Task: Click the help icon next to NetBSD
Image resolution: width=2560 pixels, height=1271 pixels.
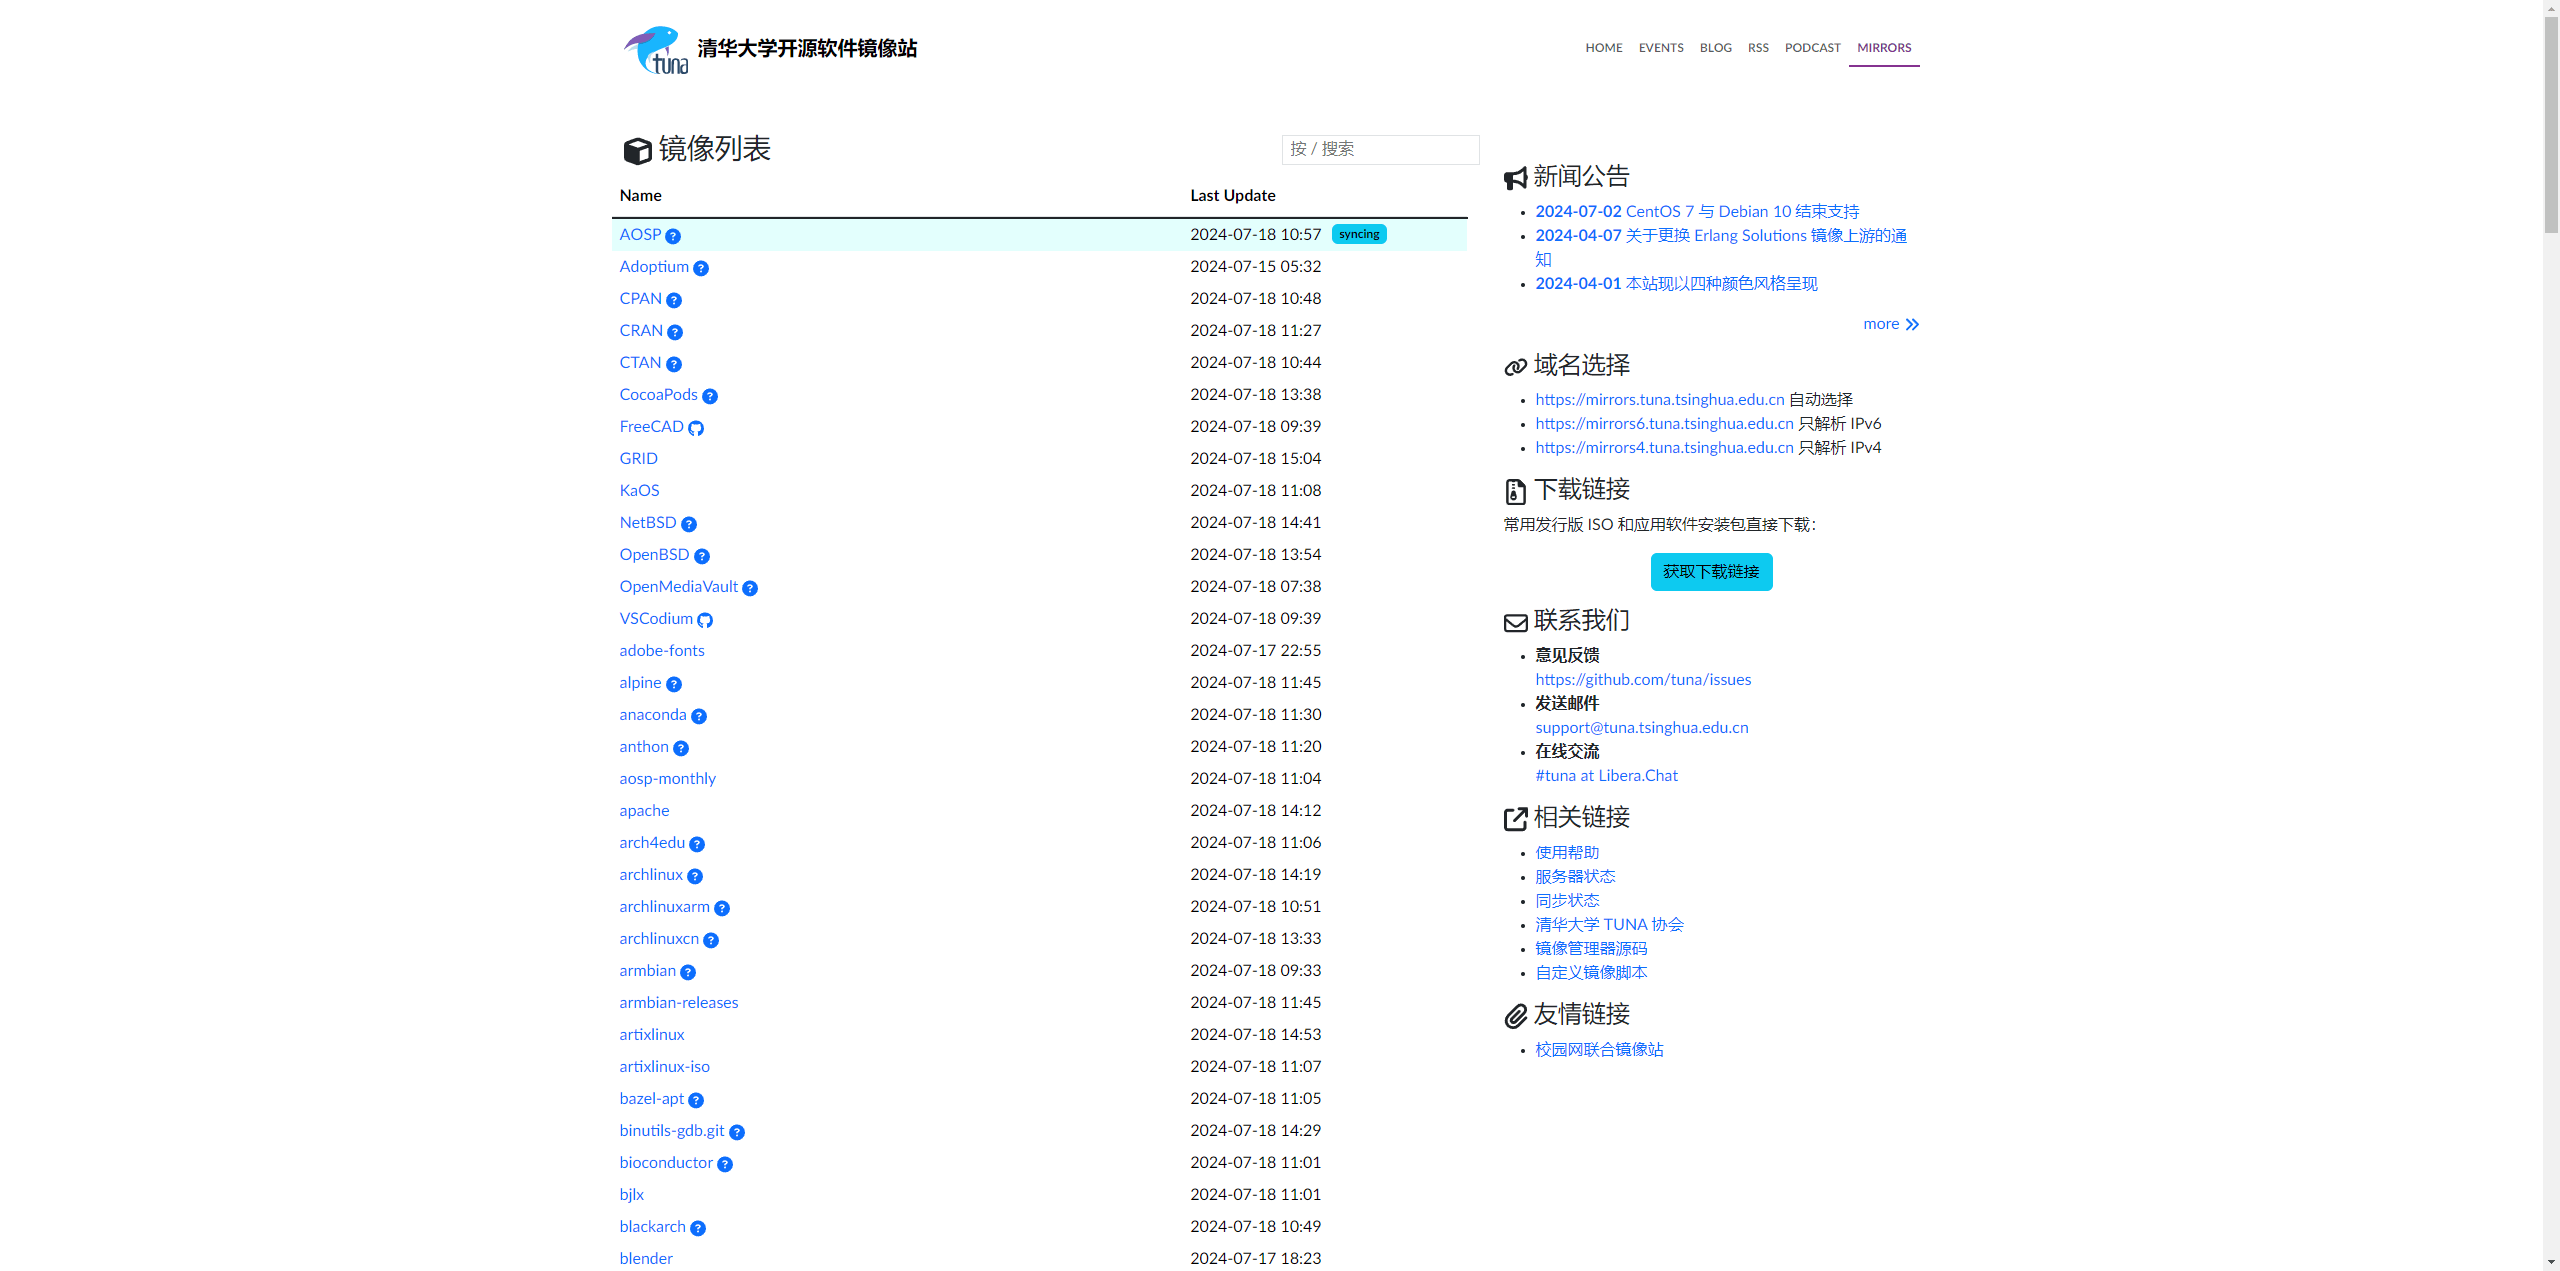Action: coord(689,524)
